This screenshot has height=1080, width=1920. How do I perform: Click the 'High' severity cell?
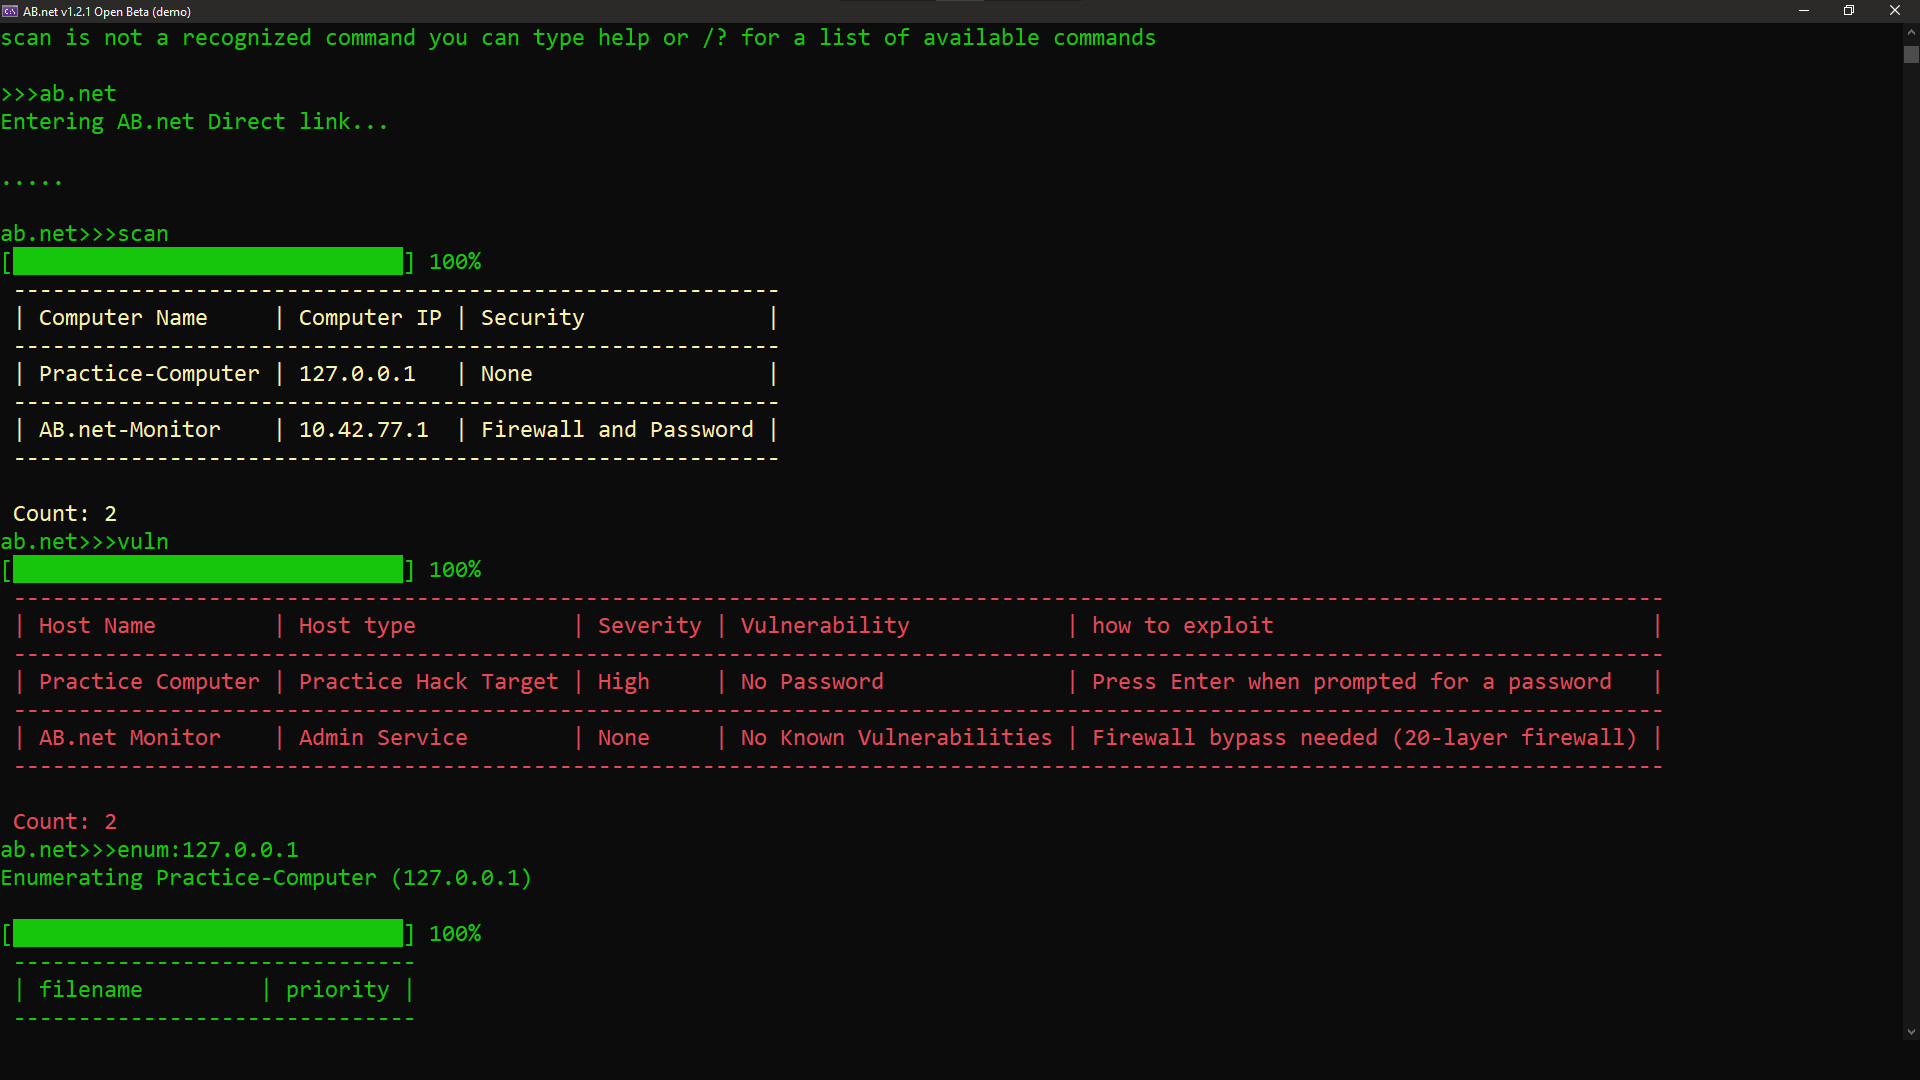pyautogui.click(x=623, y=682)
